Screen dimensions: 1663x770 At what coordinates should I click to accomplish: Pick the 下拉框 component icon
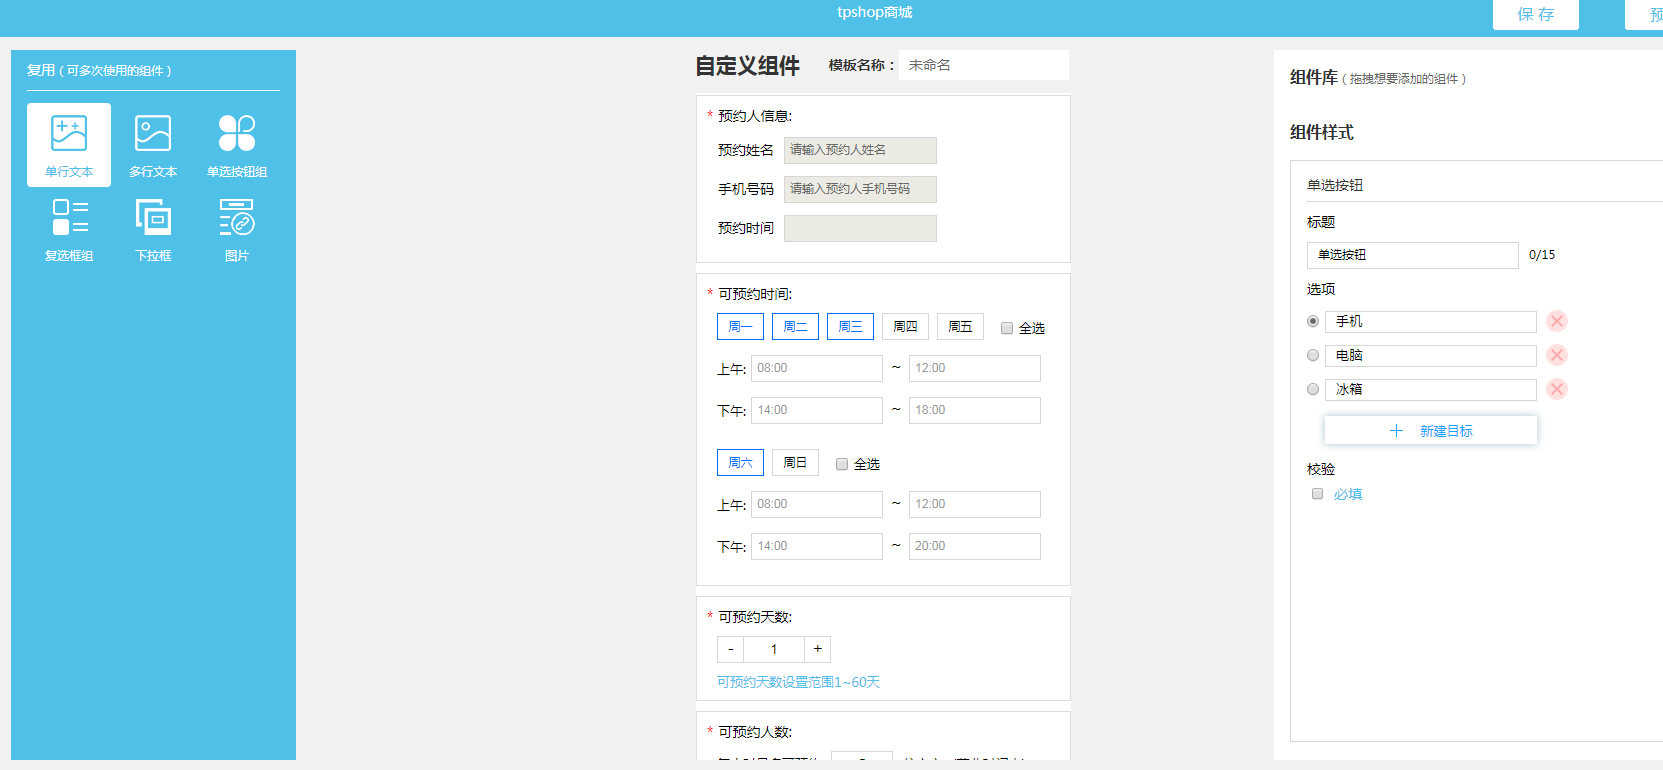pos(153,218)
